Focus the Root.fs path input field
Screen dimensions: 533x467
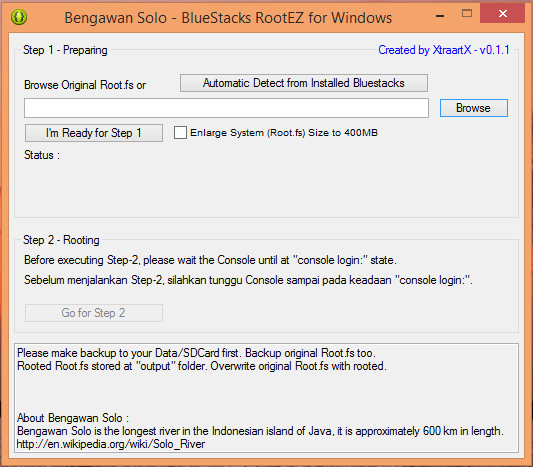pyautogui.click(x=226, y=108)
